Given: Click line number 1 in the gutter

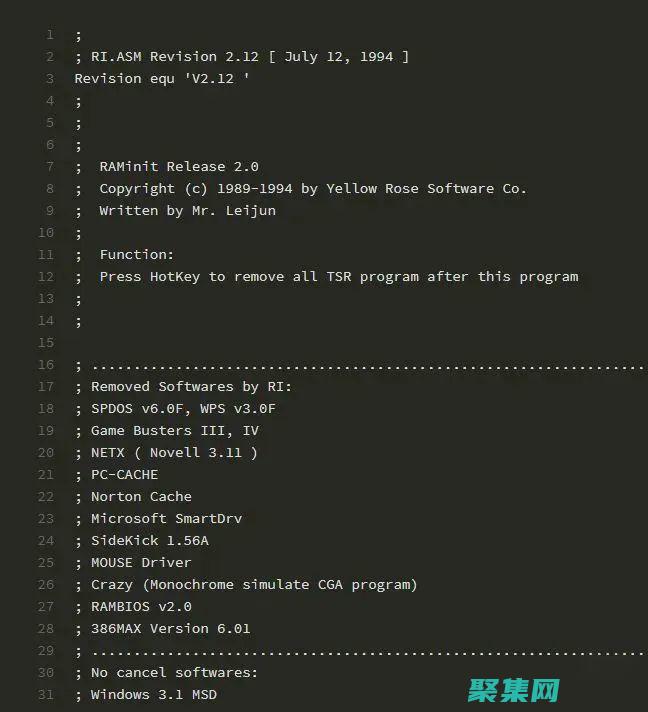Looking at the screenshot, I should click(x=50, y=35).
